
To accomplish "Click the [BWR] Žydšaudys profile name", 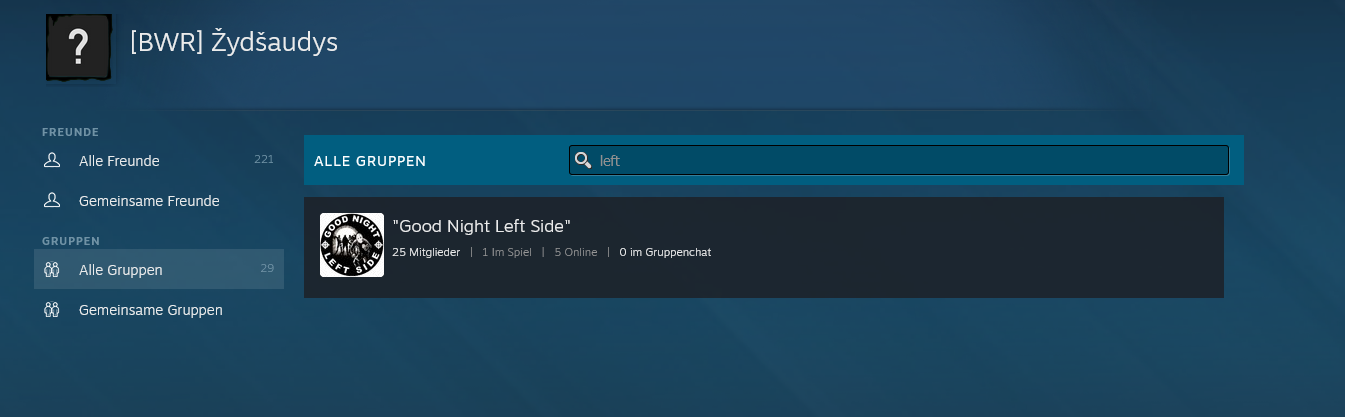I will [x=234, y=42].
